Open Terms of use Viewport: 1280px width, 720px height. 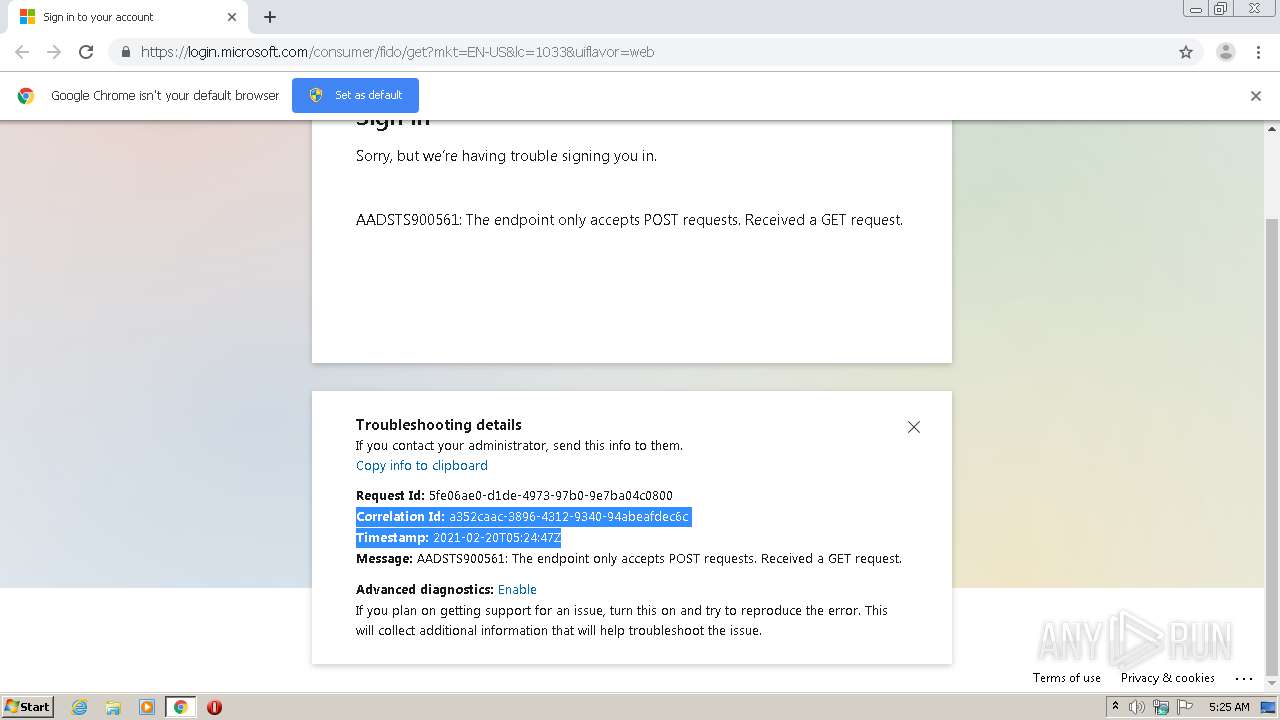1067,677
